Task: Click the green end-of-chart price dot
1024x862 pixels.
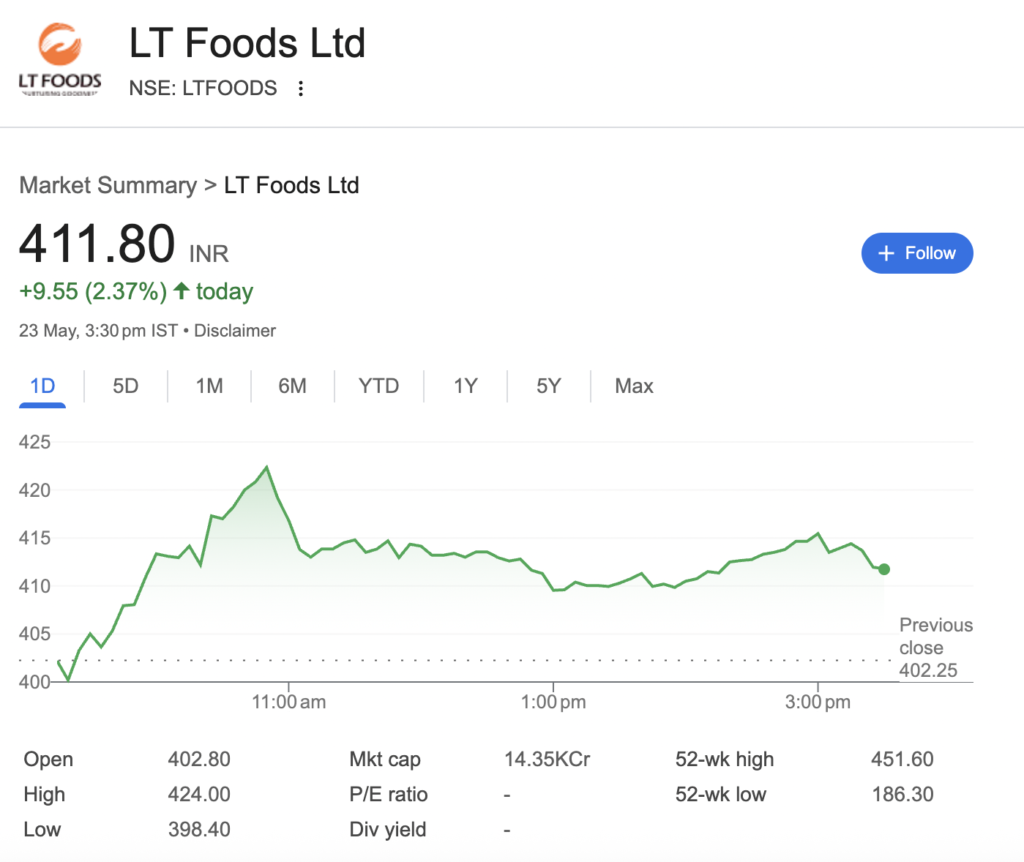Action: (x=884, y=569)
